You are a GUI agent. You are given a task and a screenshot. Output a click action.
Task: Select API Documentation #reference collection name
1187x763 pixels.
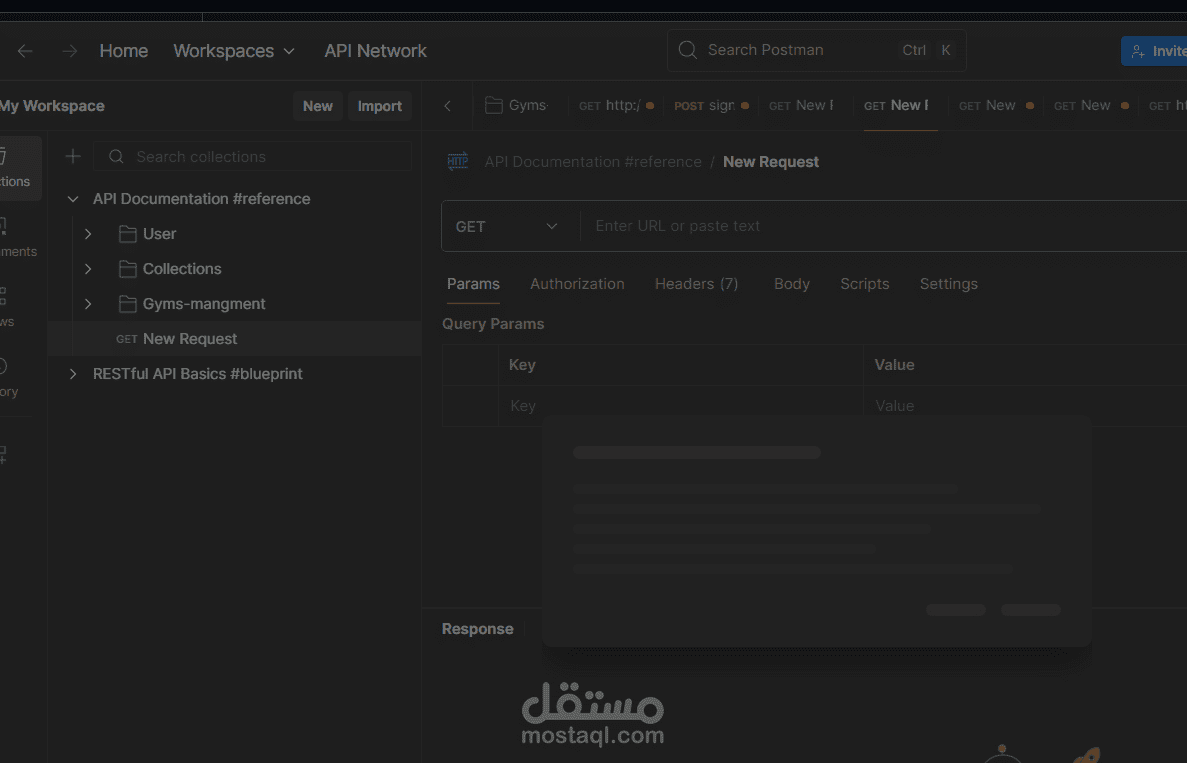(x=201, y=199)
